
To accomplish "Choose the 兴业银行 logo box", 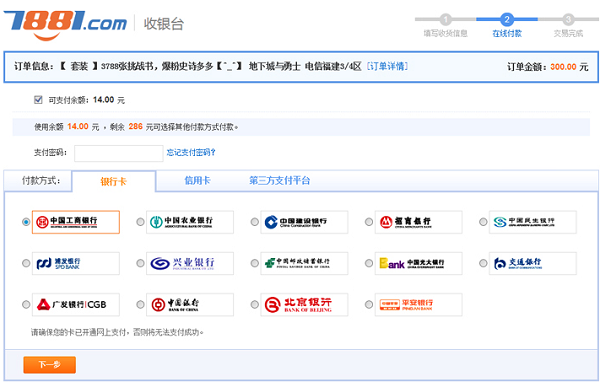I will (190, 263).
